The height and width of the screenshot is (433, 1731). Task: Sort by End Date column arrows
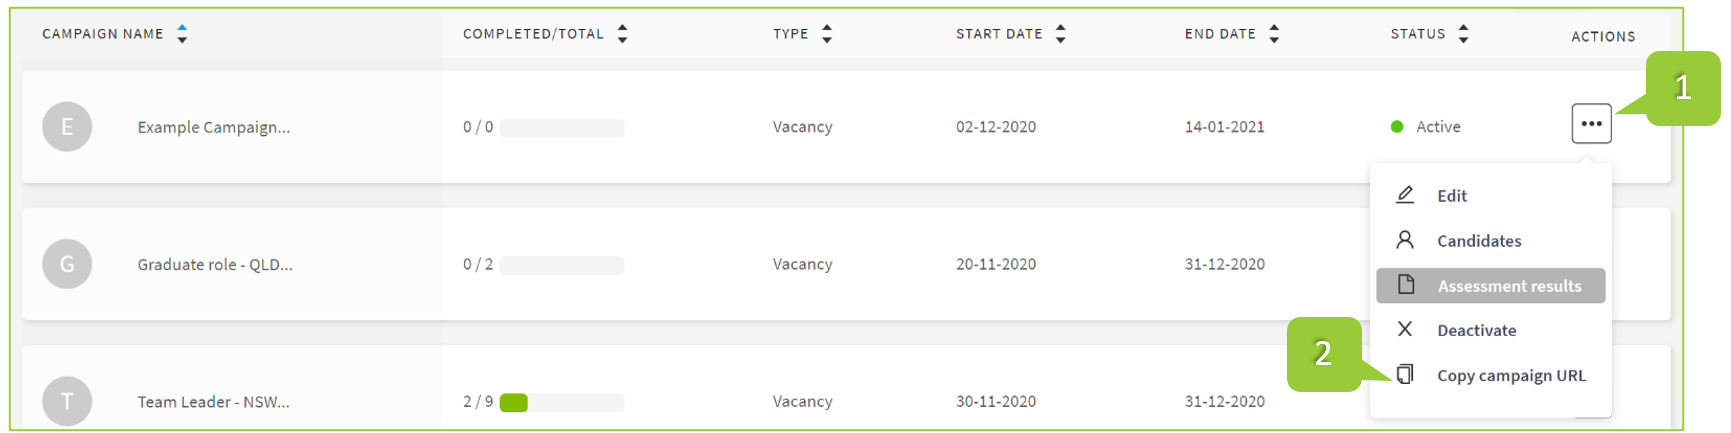[1274, 34]
